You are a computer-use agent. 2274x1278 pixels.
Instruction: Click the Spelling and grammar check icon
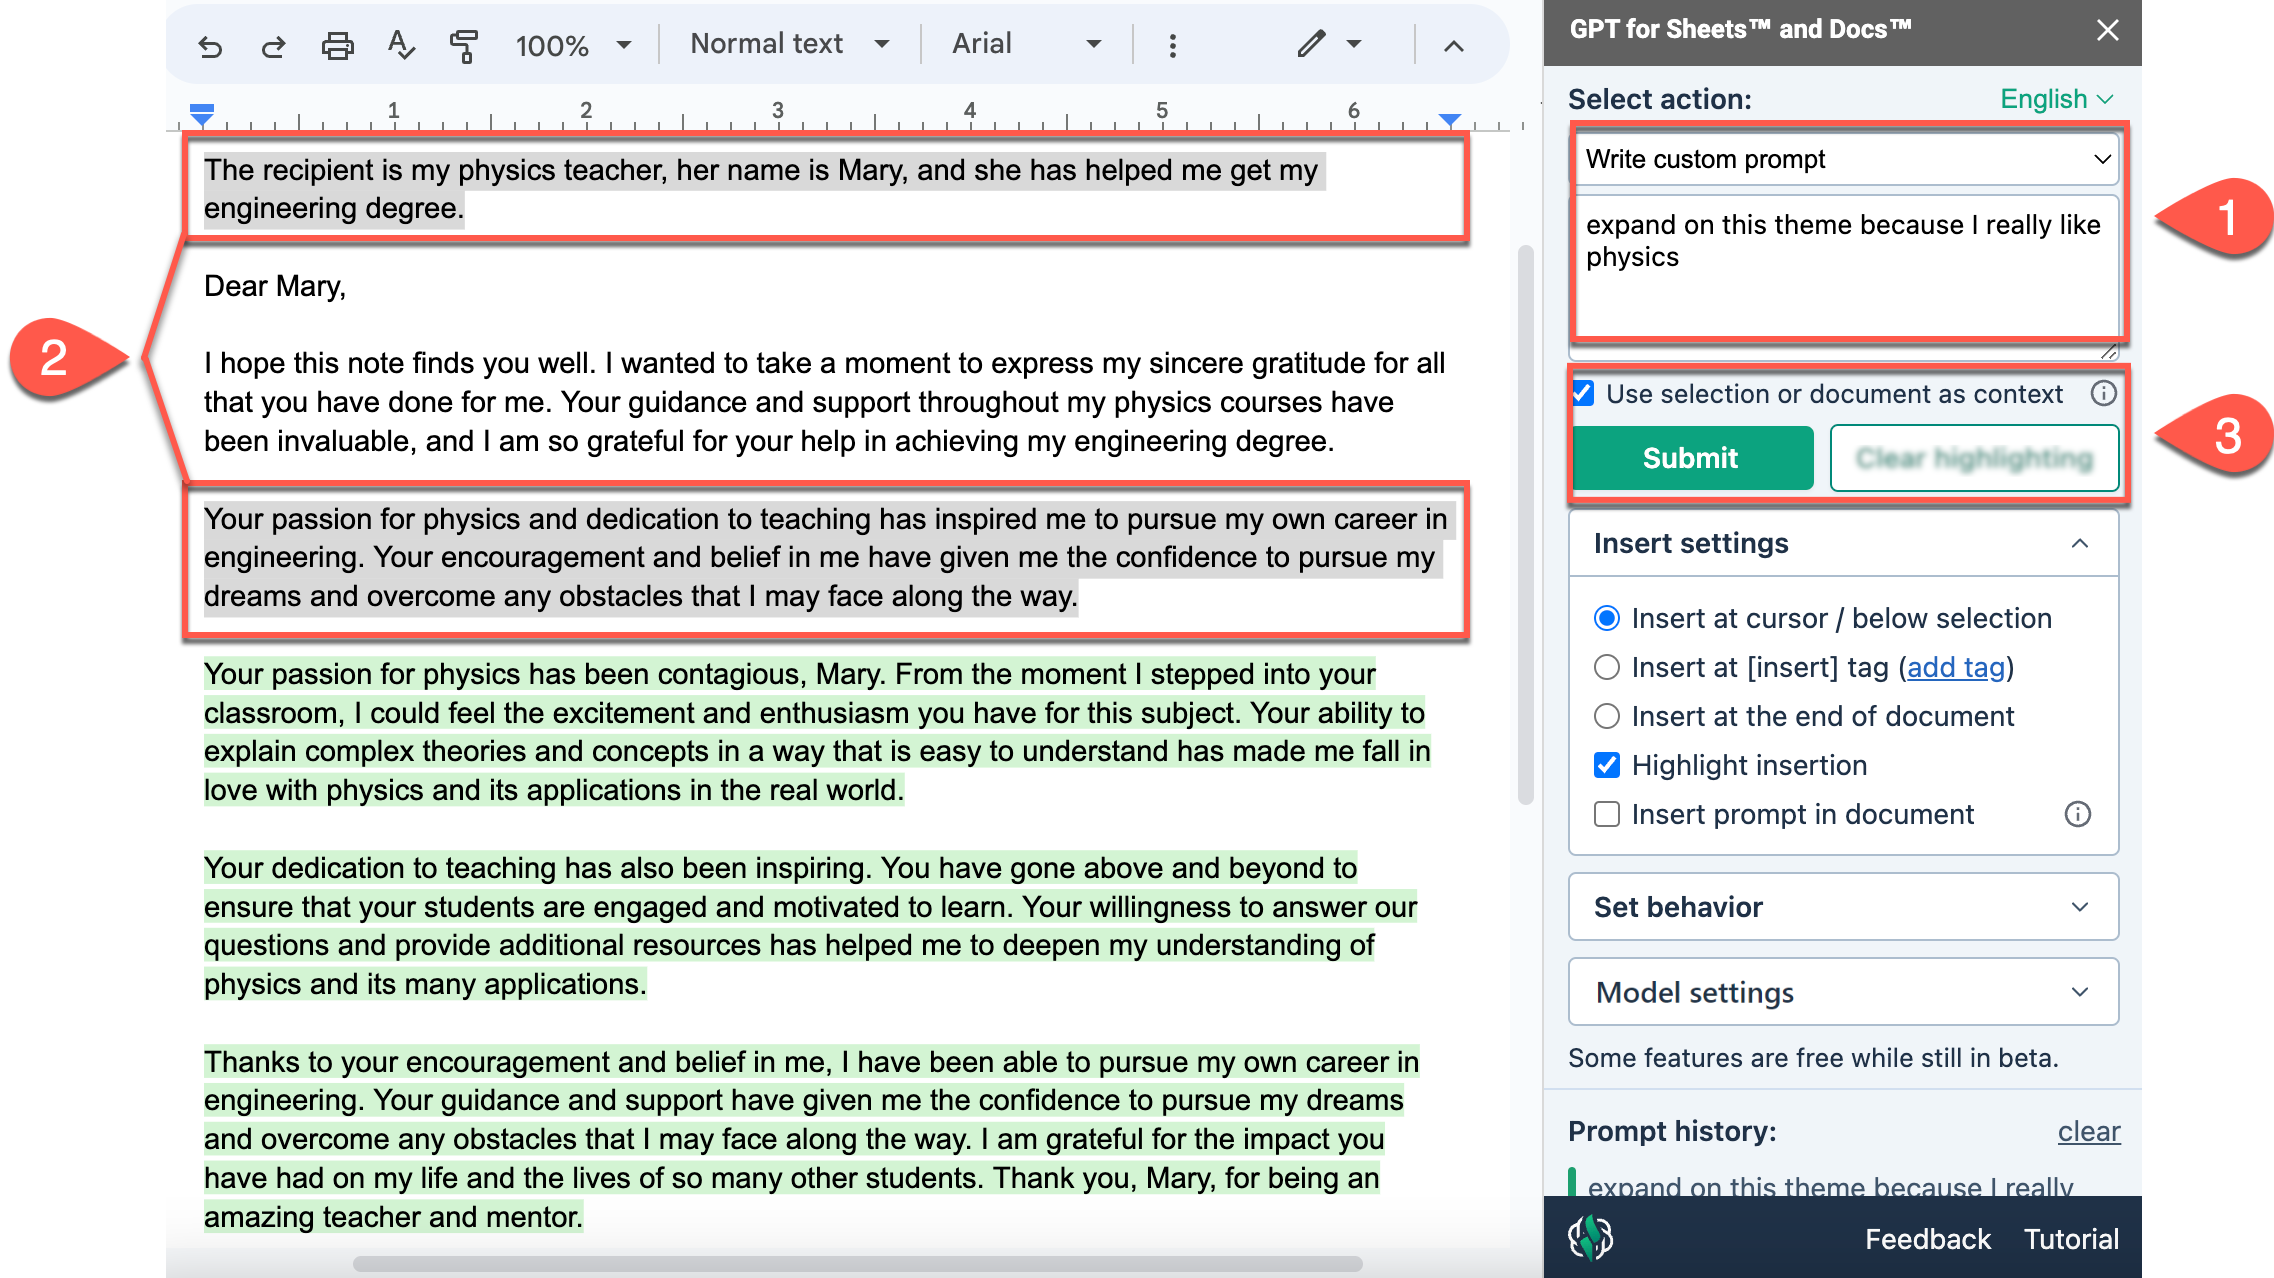click(400, 46)
